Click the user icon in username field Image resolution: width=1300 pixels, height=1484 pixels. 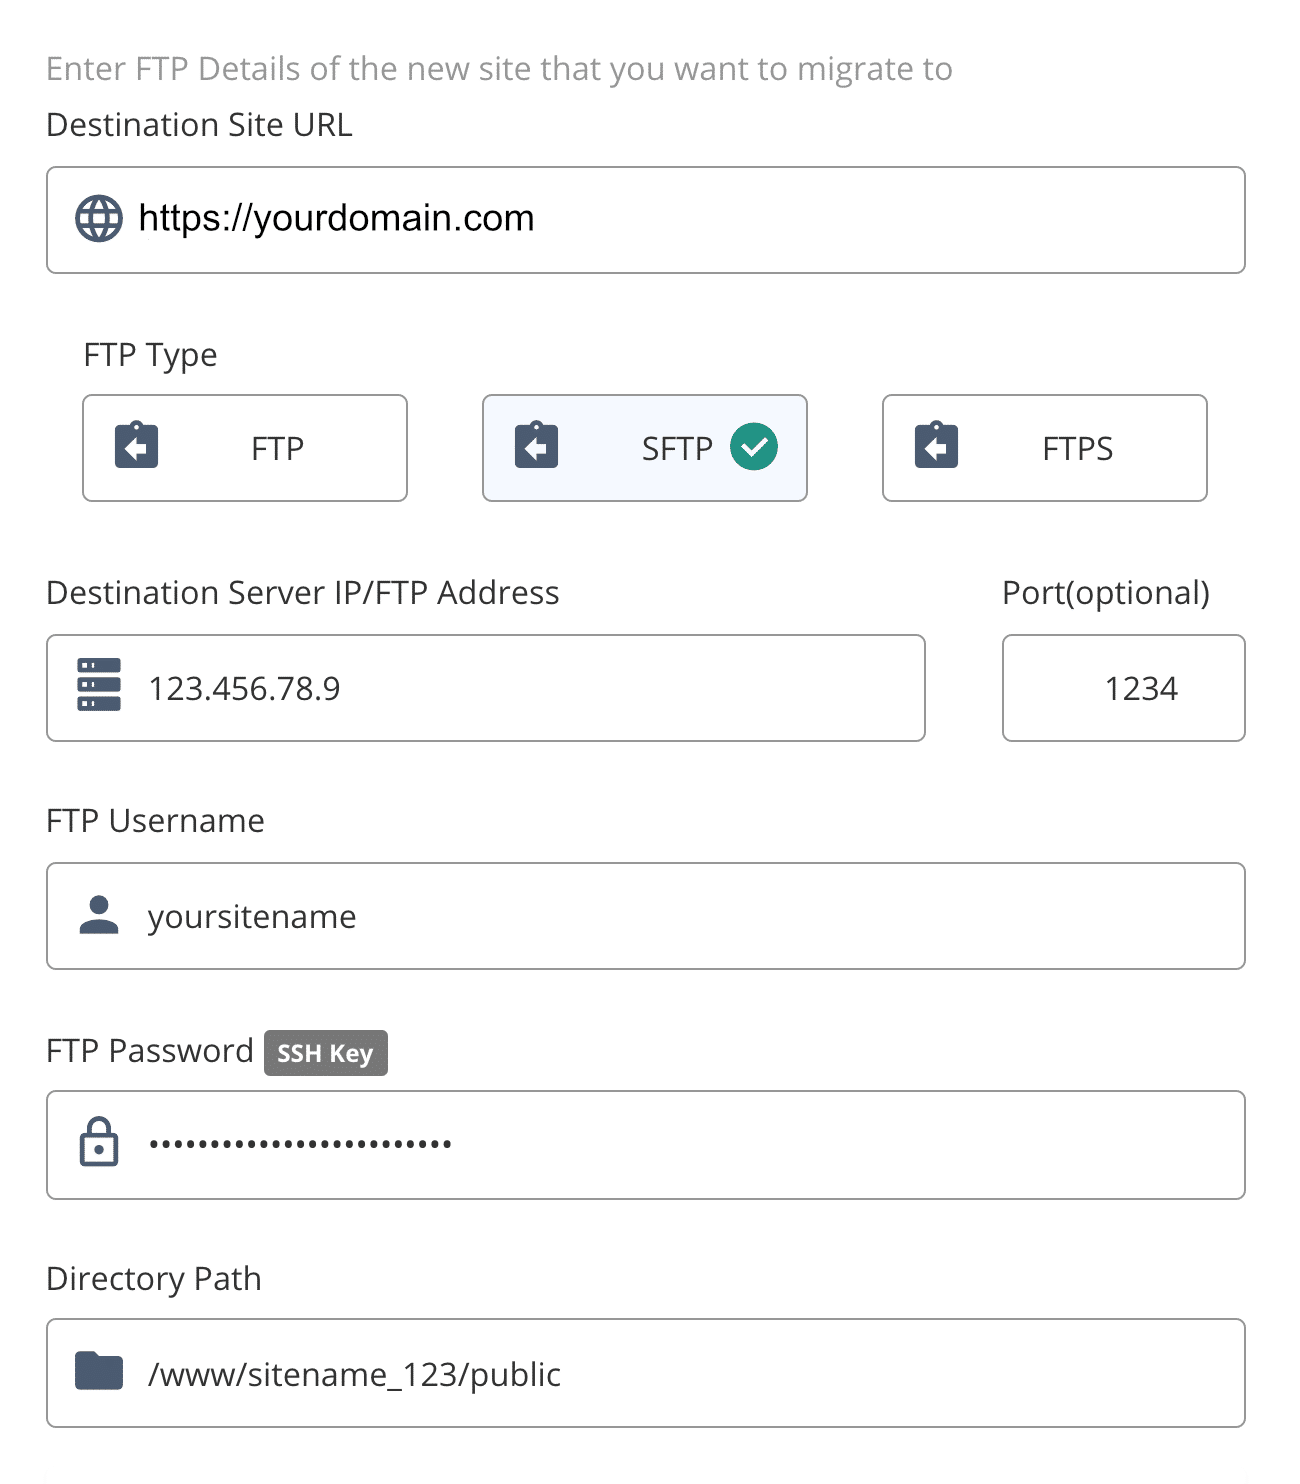pyautogui.click(x=99, y=915)
